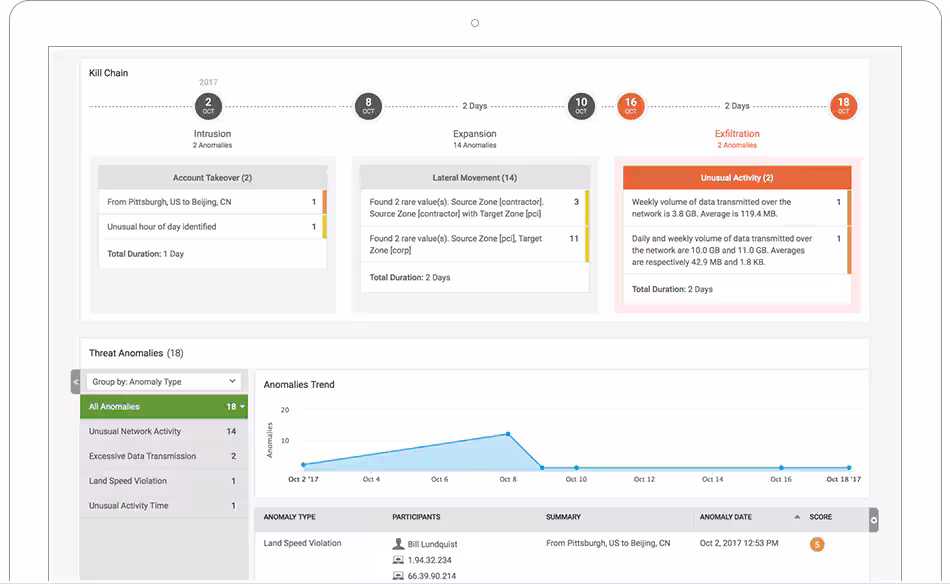Expand the All Anomalies arrow
The height and width of the screenshot is (584, 950).
(242, 407)
